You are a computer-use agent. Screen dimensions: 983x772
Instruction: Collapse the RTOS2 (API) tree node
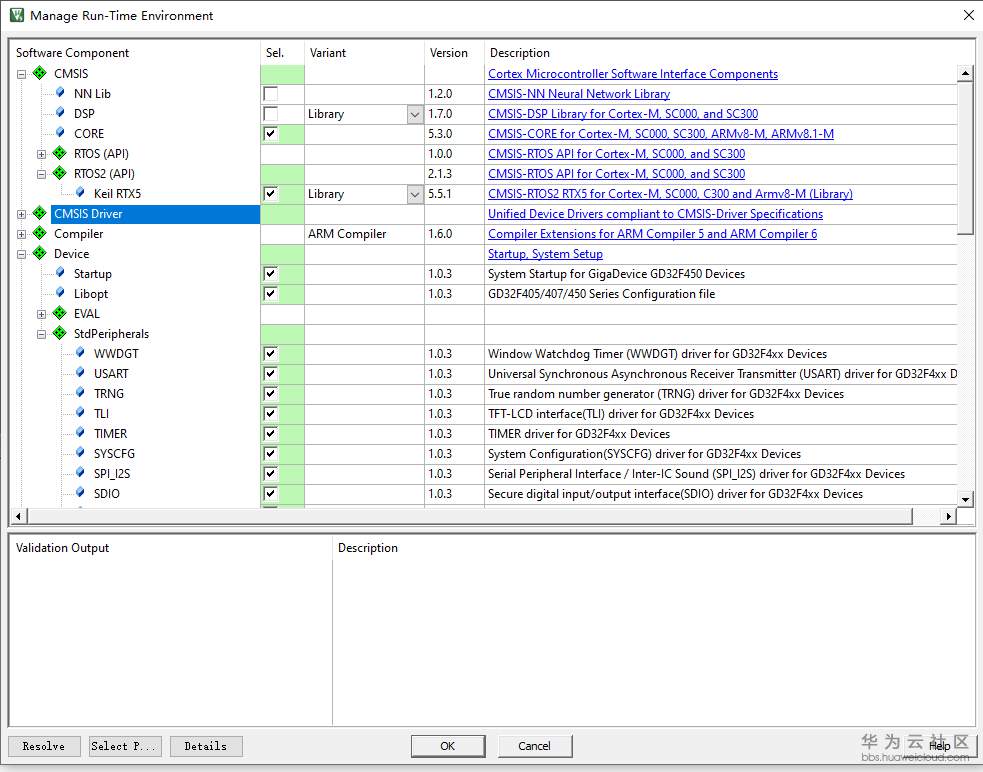click(41, 174)
